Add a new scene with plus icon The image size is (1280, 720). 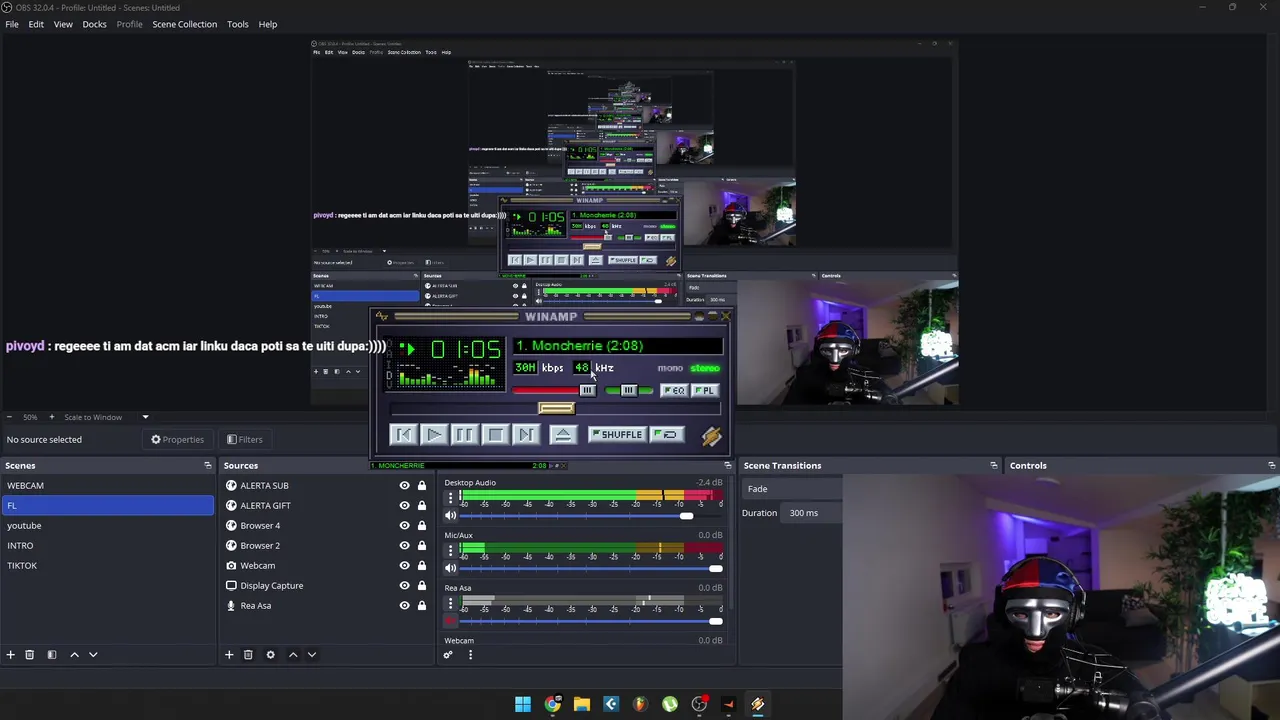pos(11,655)
